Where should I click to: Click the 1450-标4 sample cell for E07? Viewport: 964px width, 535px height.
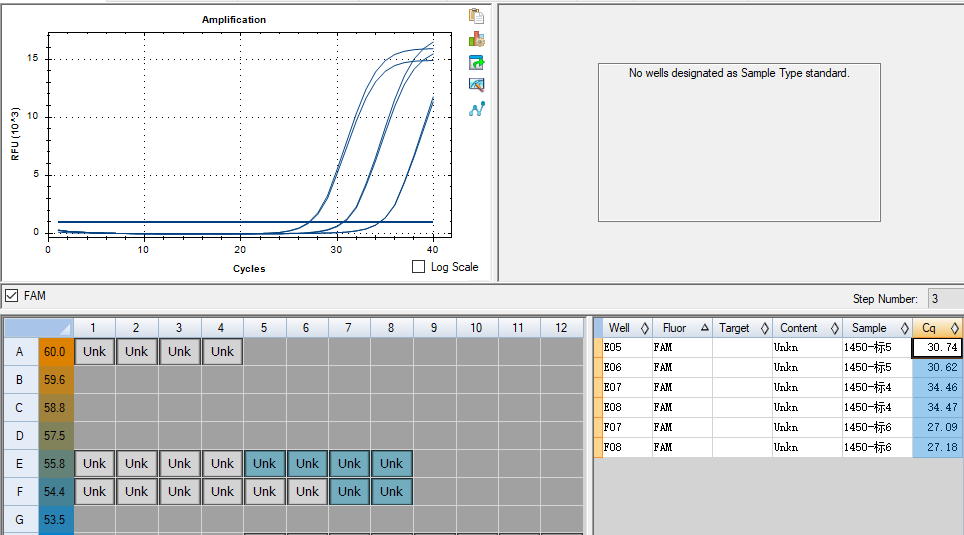pyautogui.click(x=877, y=387)
